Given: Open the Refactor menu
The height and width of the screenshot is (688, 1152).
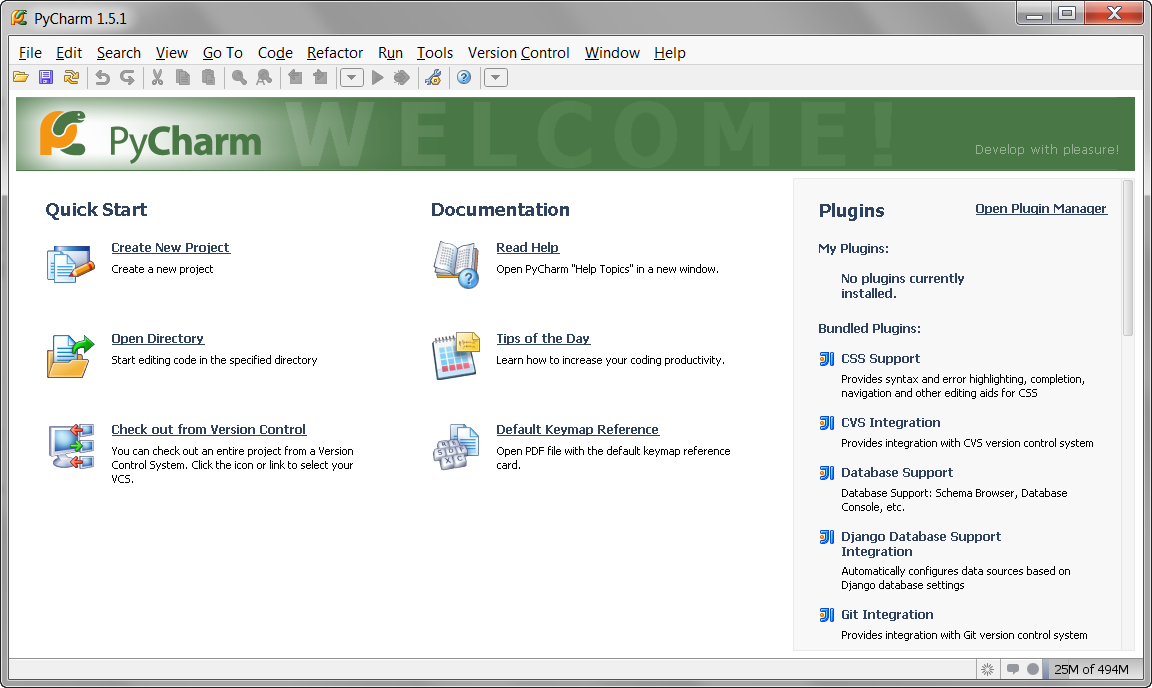Looking at the screenshot, I should click(335, 53).
